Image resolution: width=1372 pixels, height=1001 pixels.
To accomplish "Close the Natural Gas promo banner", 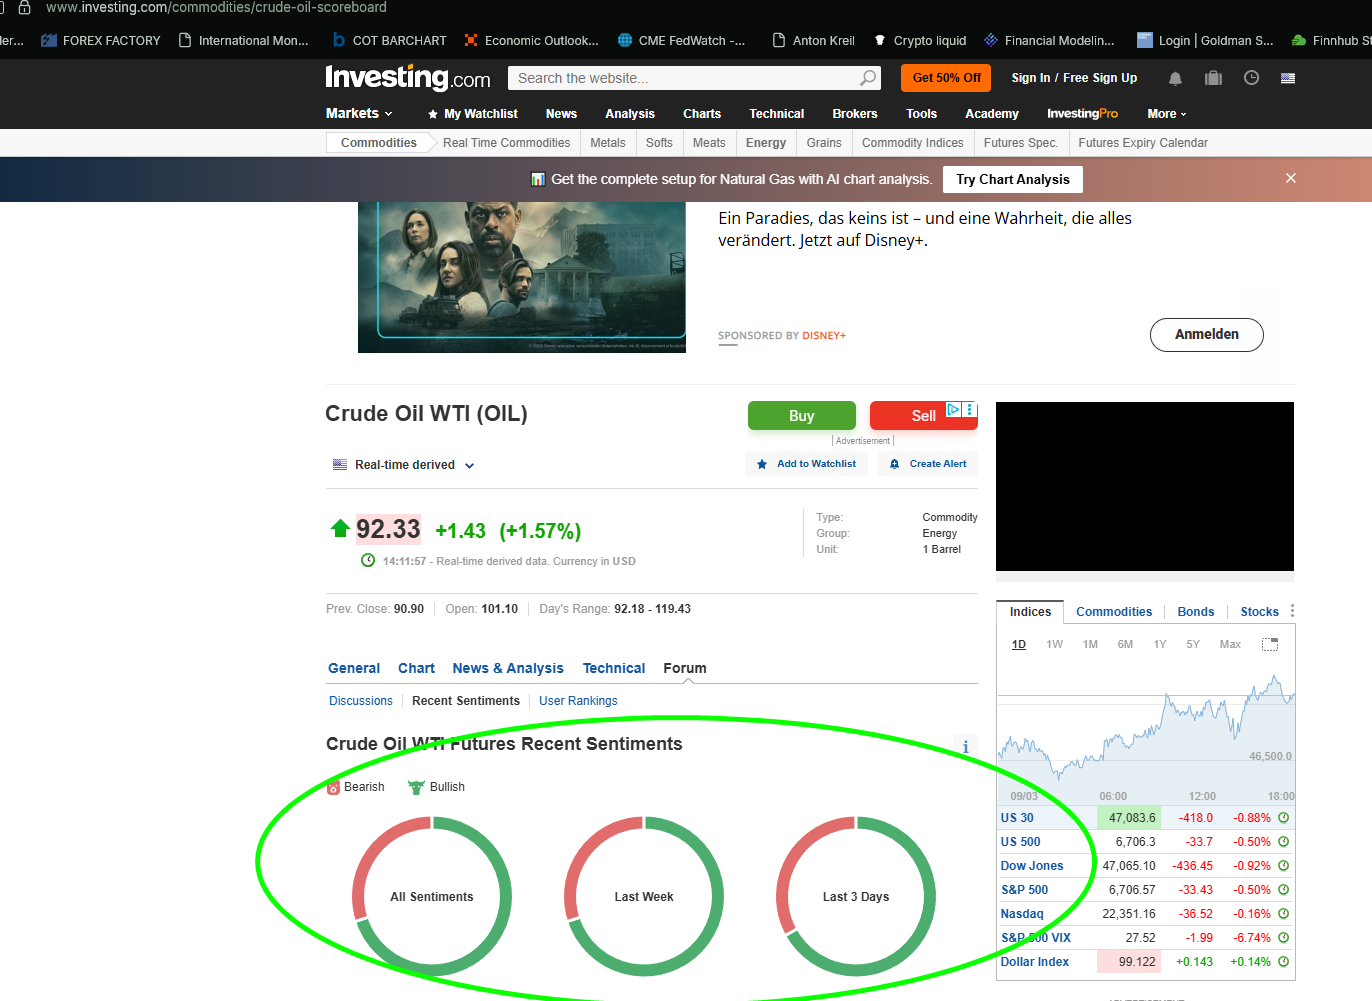I will [x=1290, y=178].
